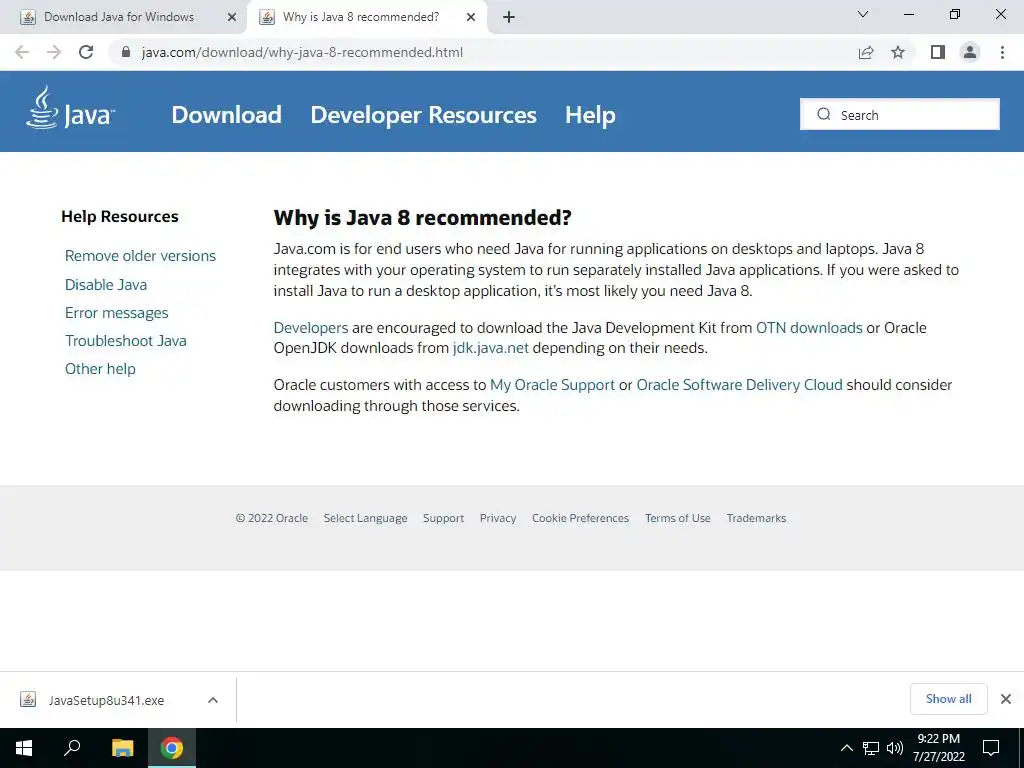
Task: Click the address bar URL
Action: 302,52
